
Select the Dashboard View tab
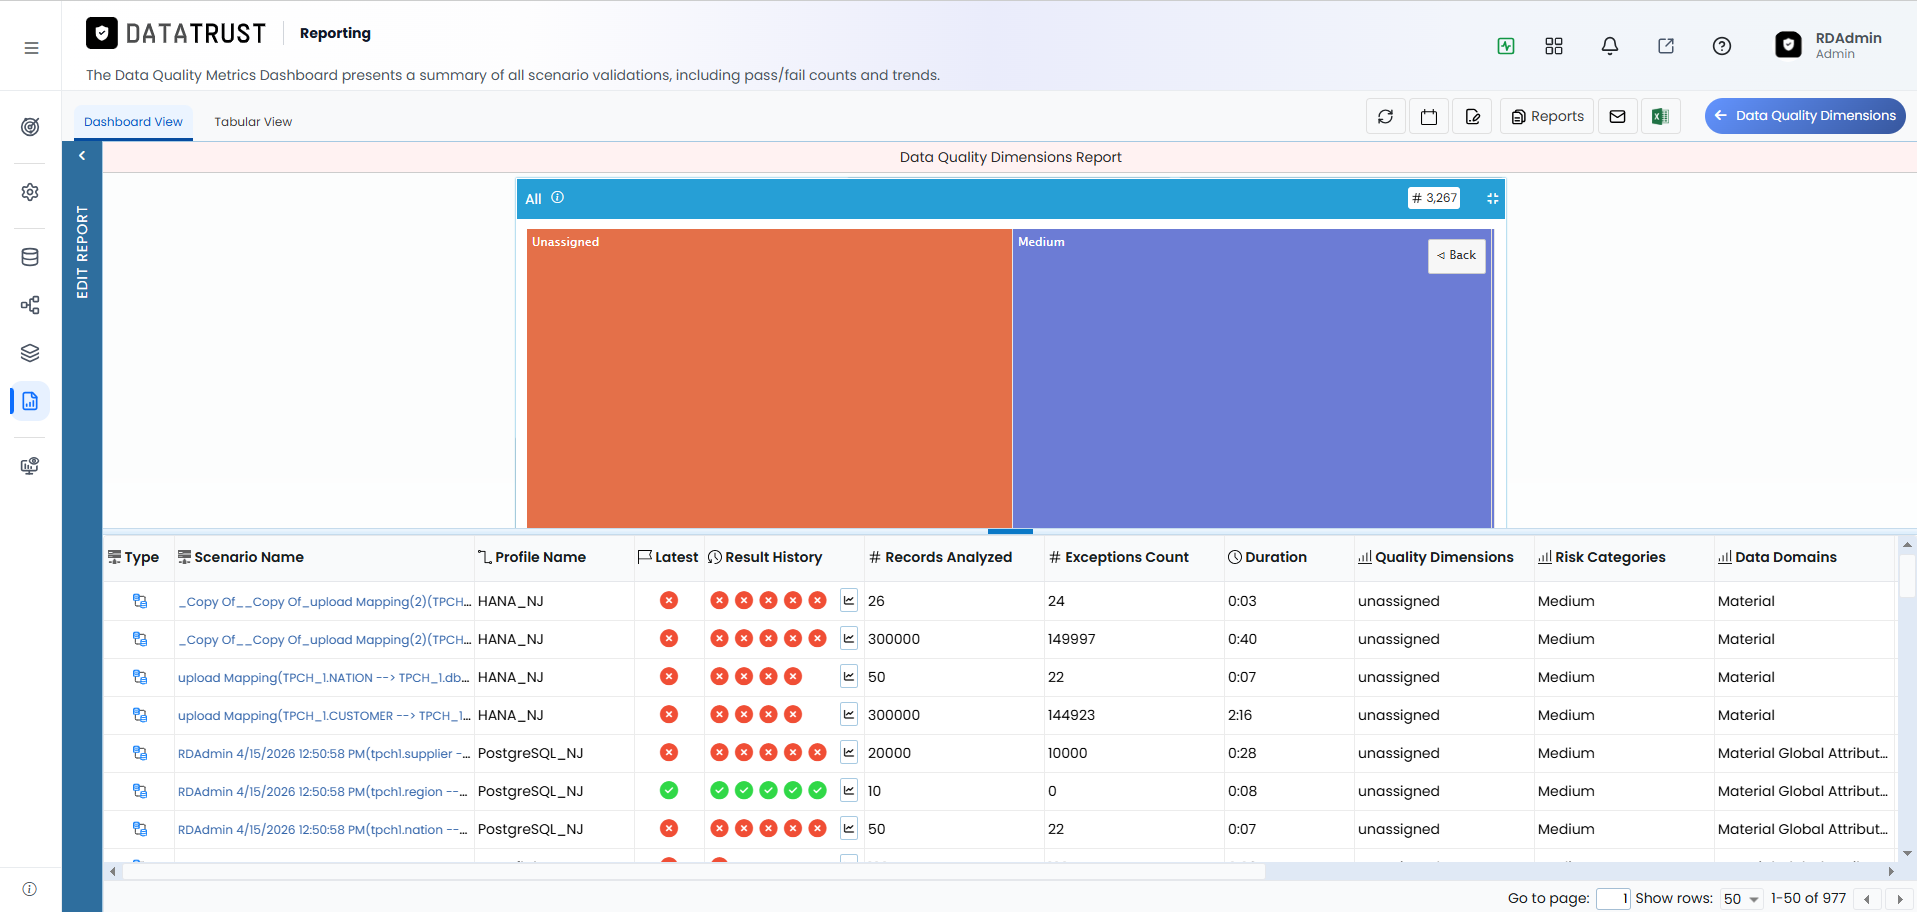[133, 122]
